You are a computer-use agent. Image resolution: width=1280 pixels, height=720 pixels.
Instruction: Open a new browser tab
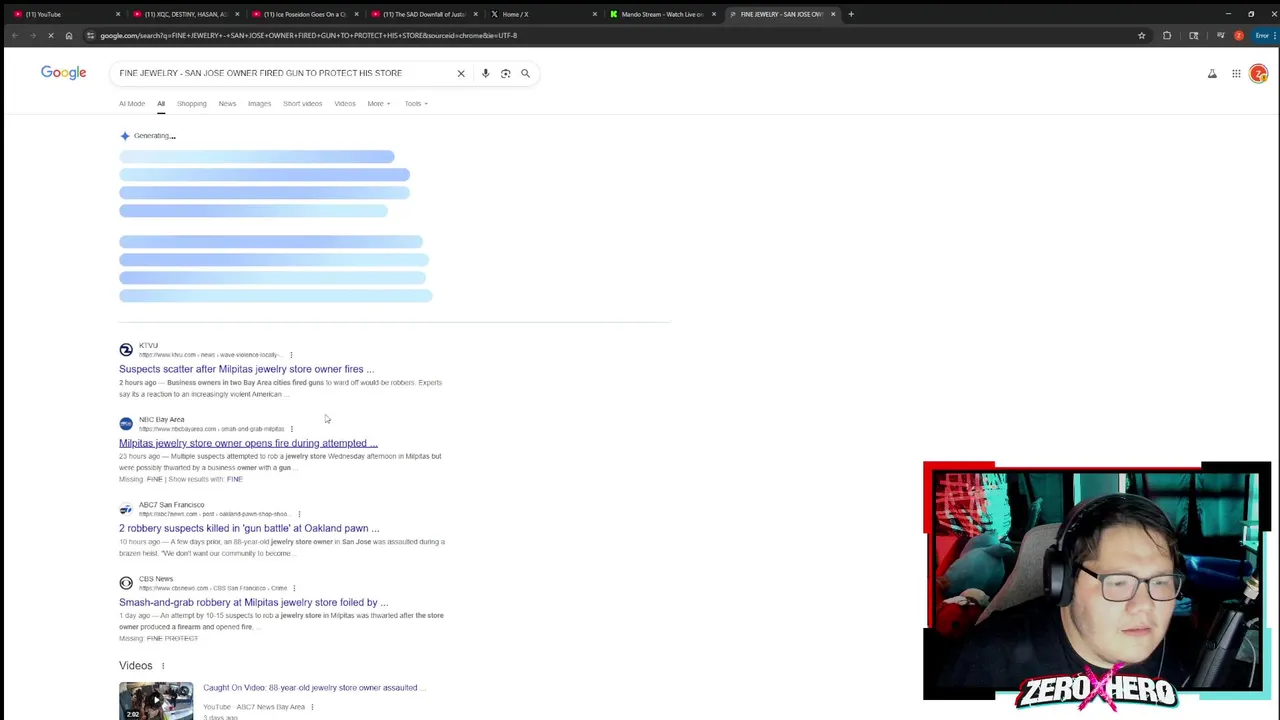pos(851,14)
